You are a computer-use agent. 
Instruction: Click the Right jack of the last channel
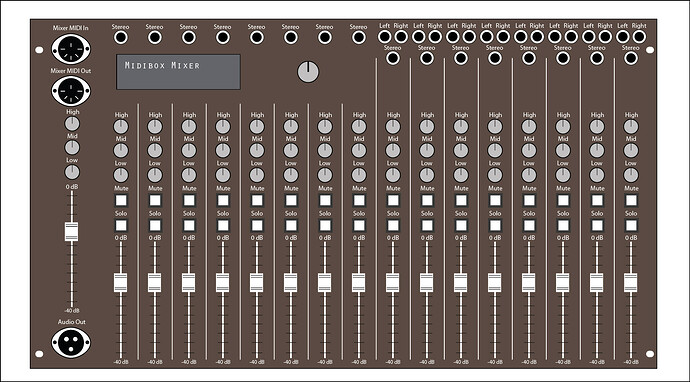tap(639, 37)
